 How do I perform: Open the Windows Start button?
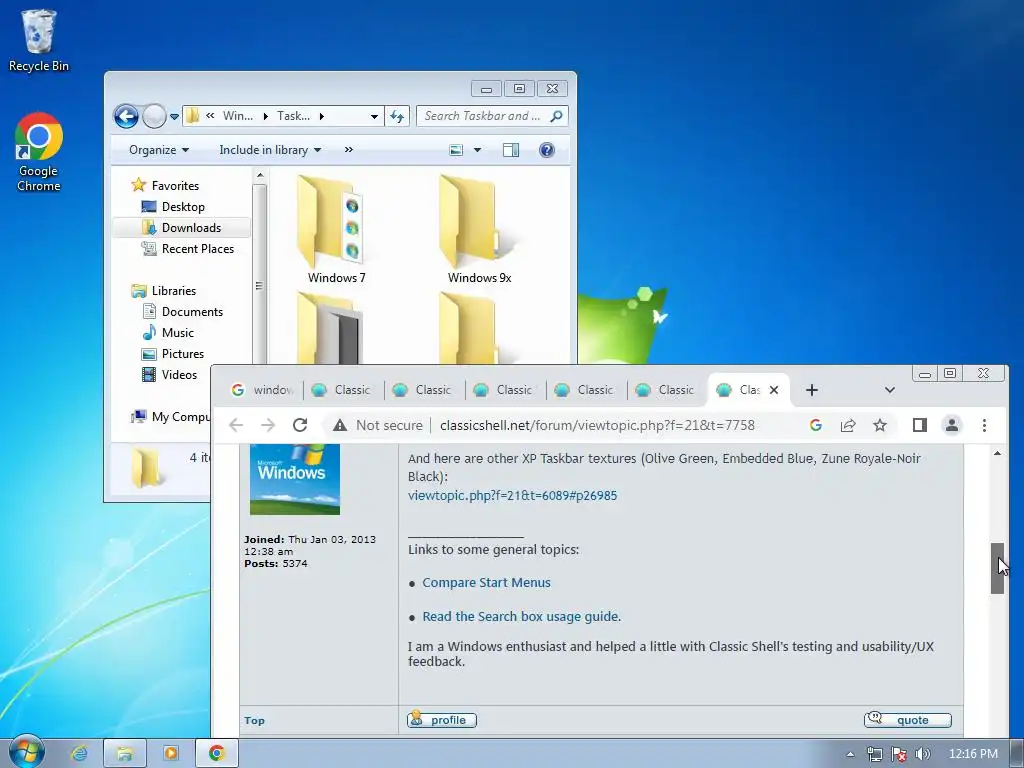click(x=26, y=753)
